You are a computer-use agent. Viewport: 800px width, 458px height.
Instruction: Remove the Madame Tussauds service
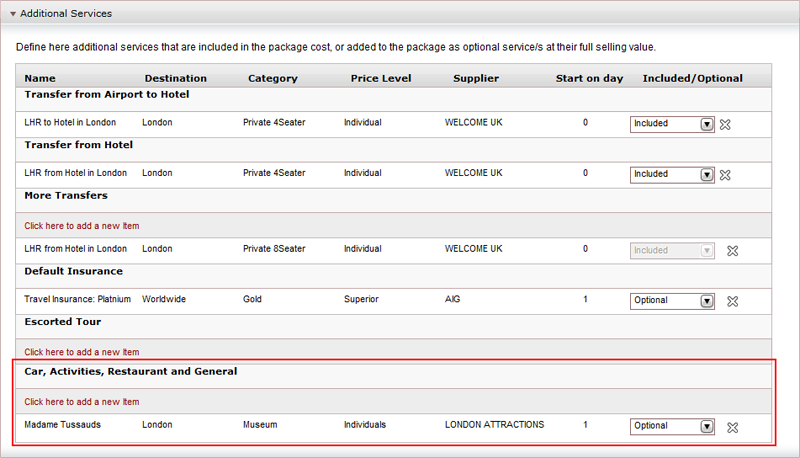[733, 428]
